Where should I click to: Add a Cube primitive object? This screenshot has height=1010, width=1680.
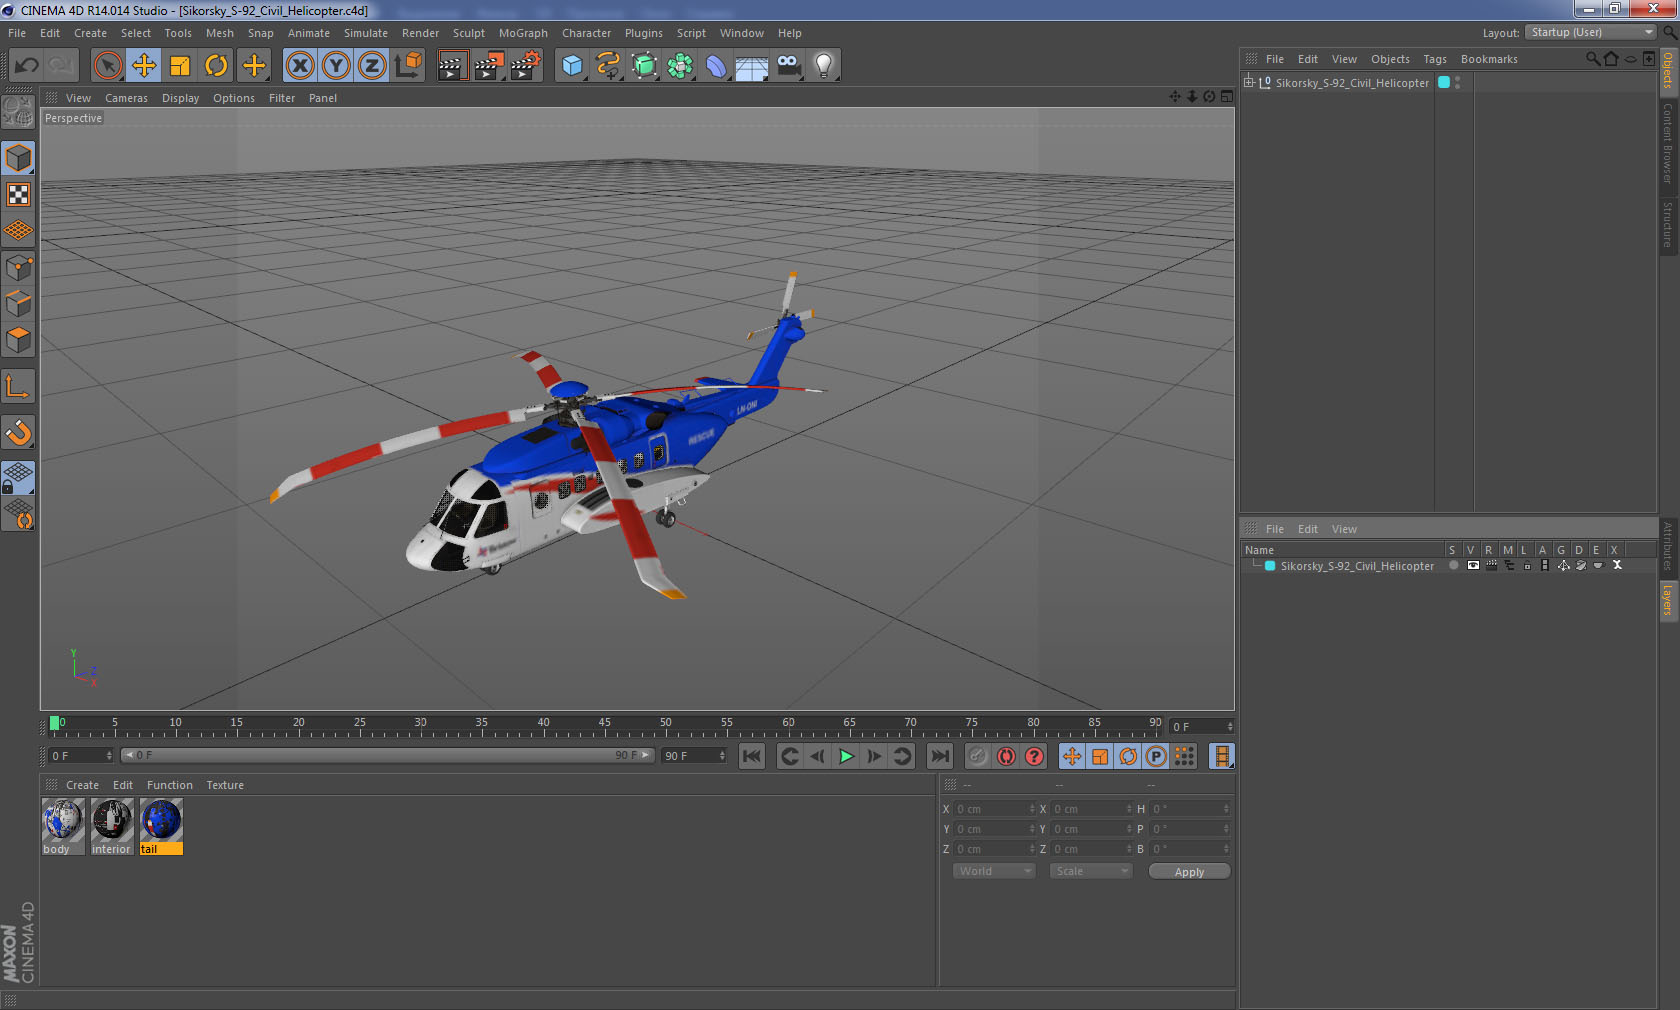pyautogui.click(x=572, y=66)
